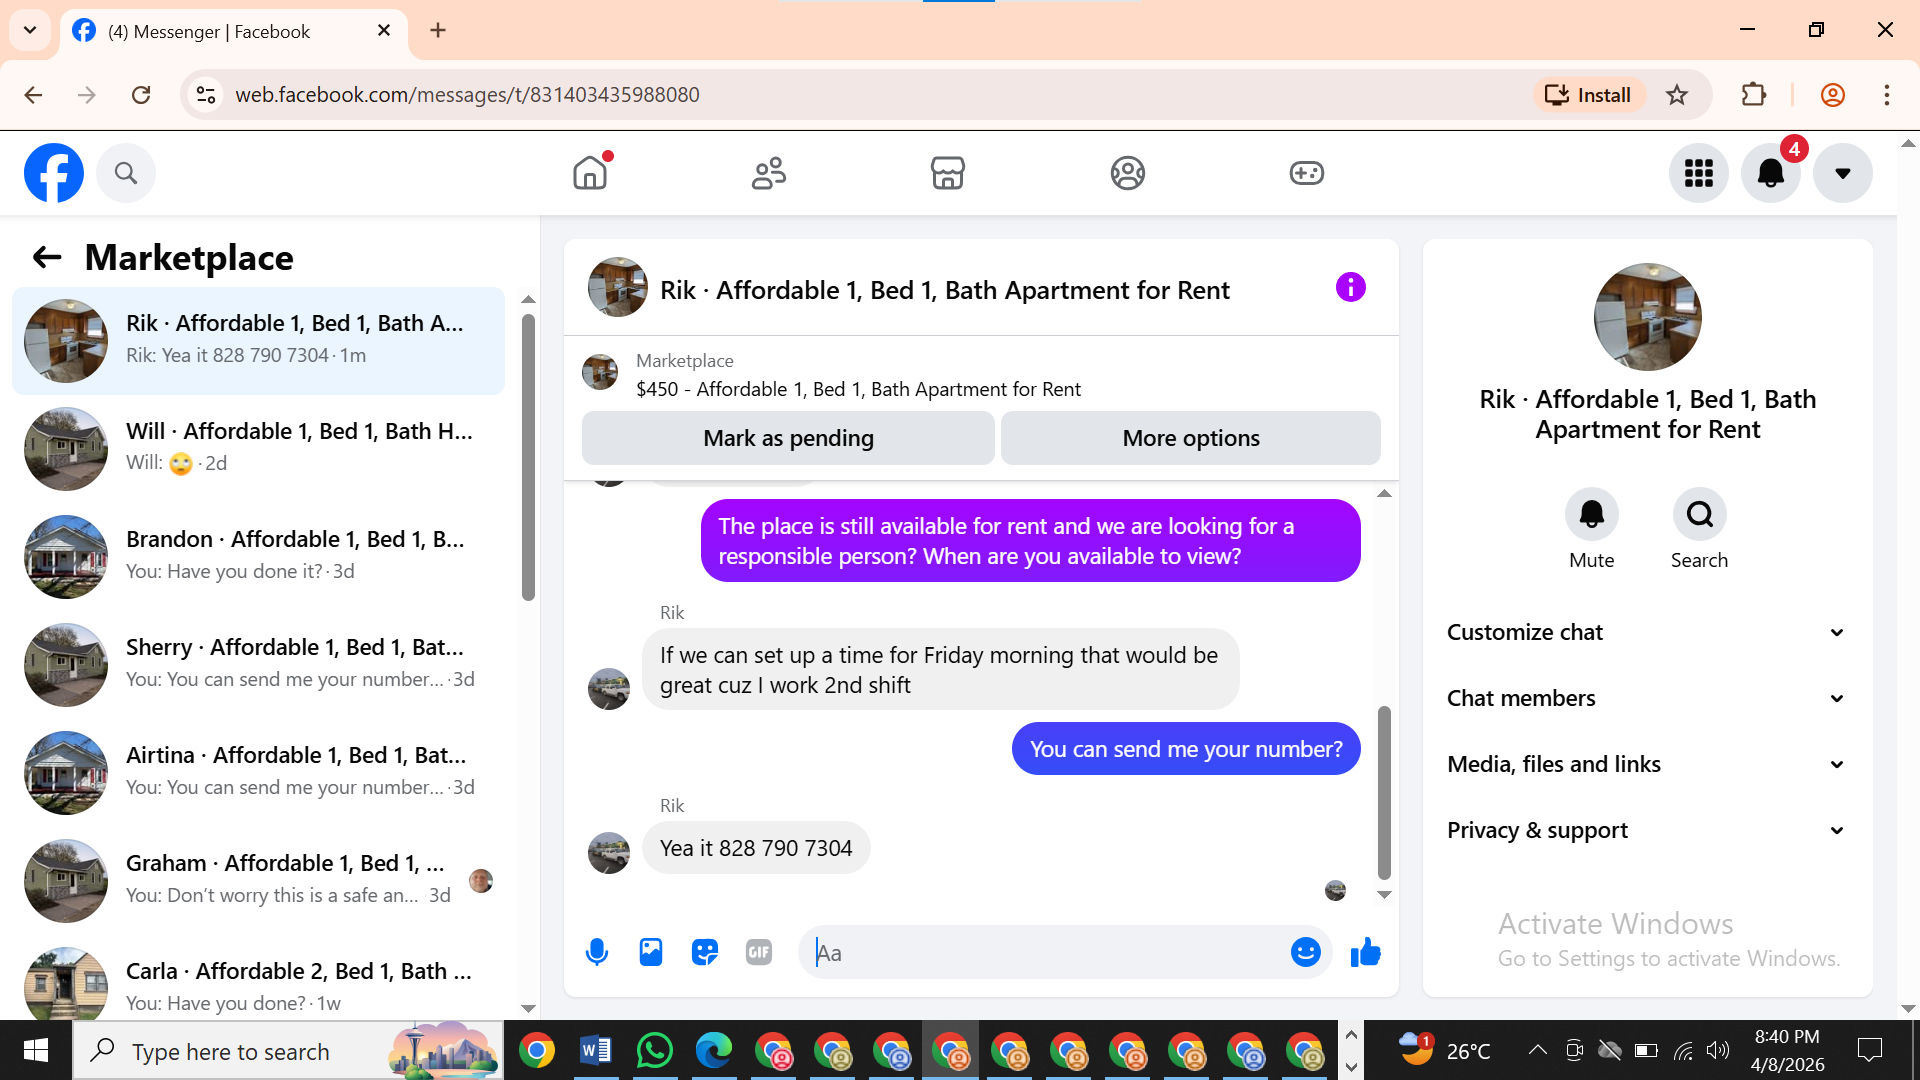Open the notifications bell with badge
Screen dimensions: 1920x1080
point(1770,173)
